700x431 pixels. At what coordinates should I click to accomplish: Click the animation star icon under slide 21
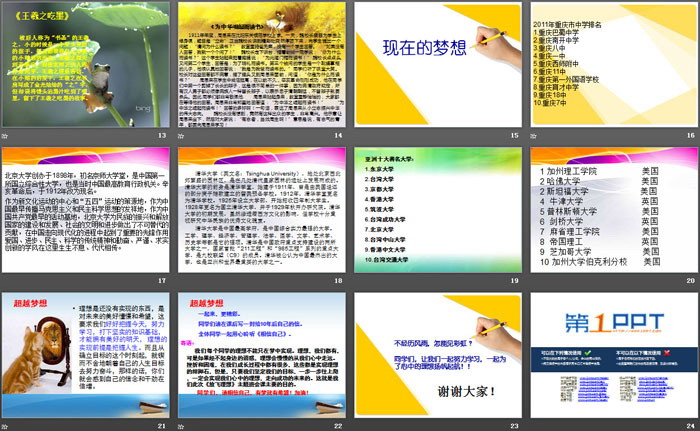[4, 426]
